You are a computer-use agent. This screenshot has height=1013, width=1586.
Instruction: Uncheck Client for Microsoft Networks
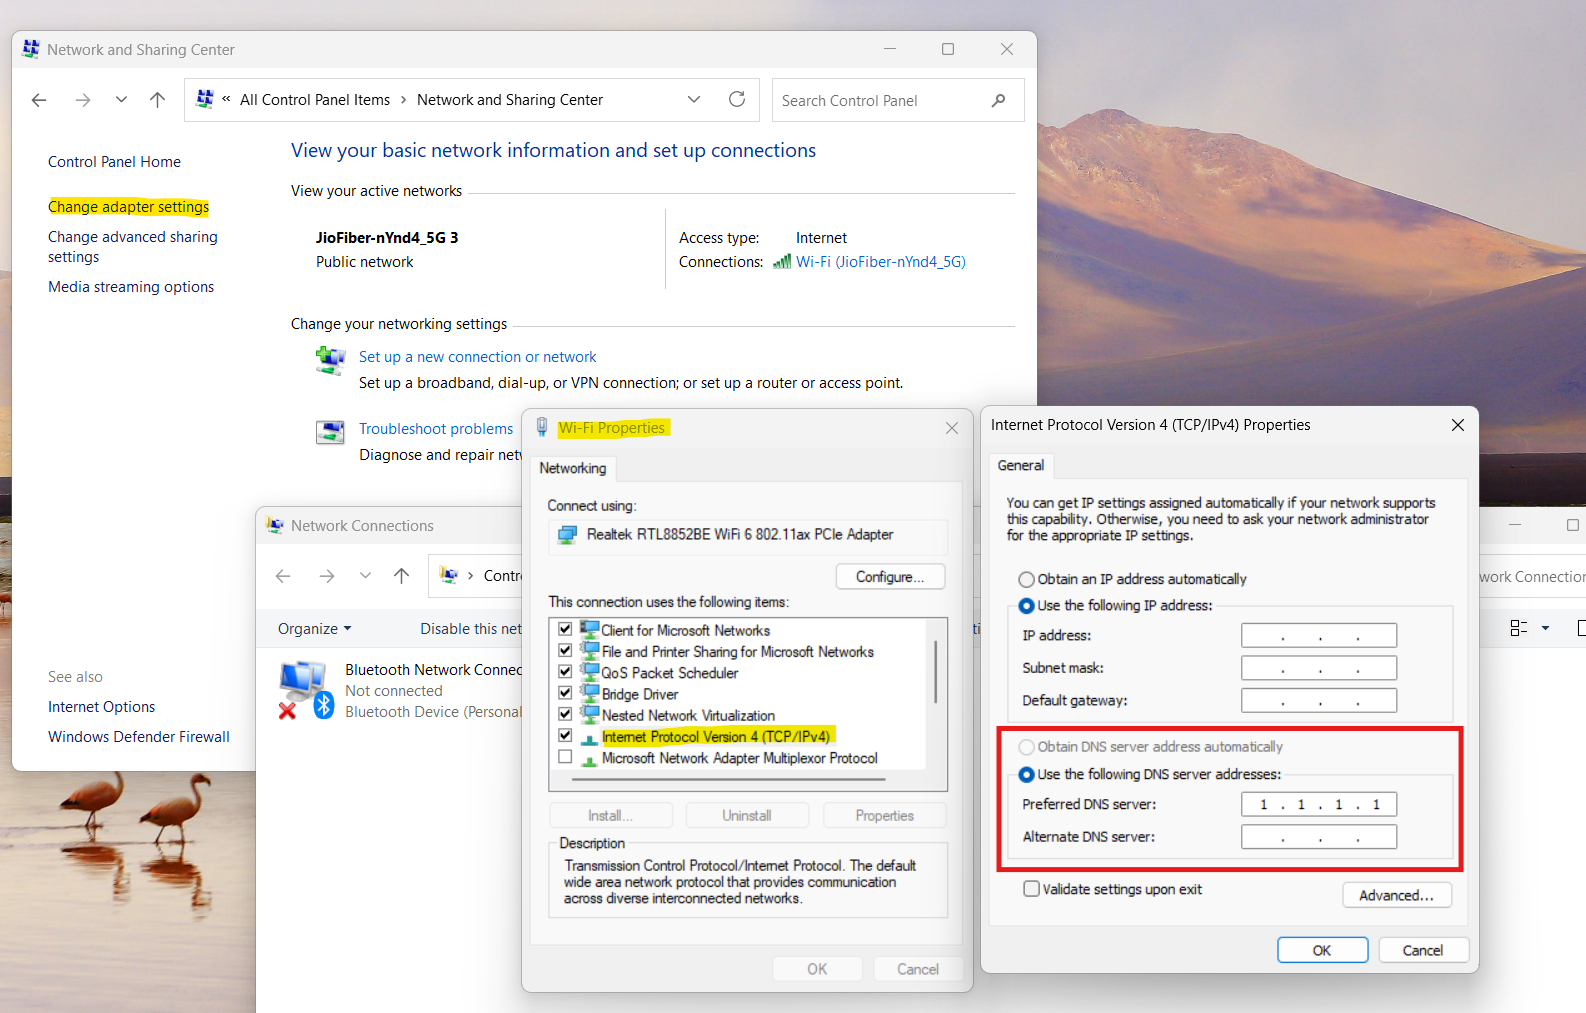pyautogui.click(x=565, y=630)
